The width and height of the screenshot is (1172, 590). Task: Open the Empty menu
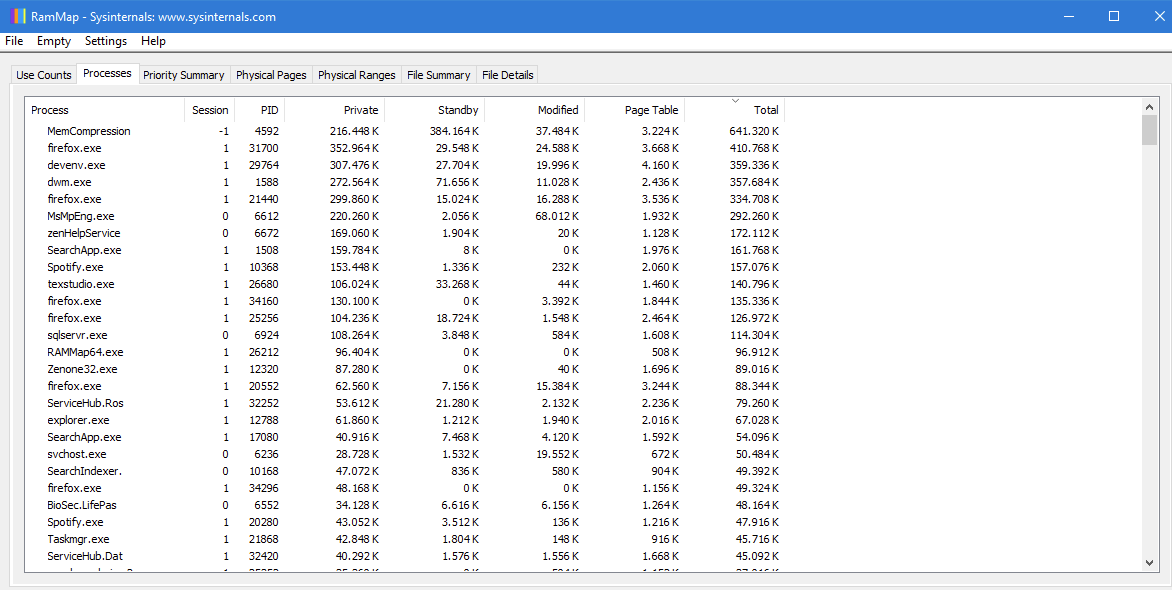[54, 41]
